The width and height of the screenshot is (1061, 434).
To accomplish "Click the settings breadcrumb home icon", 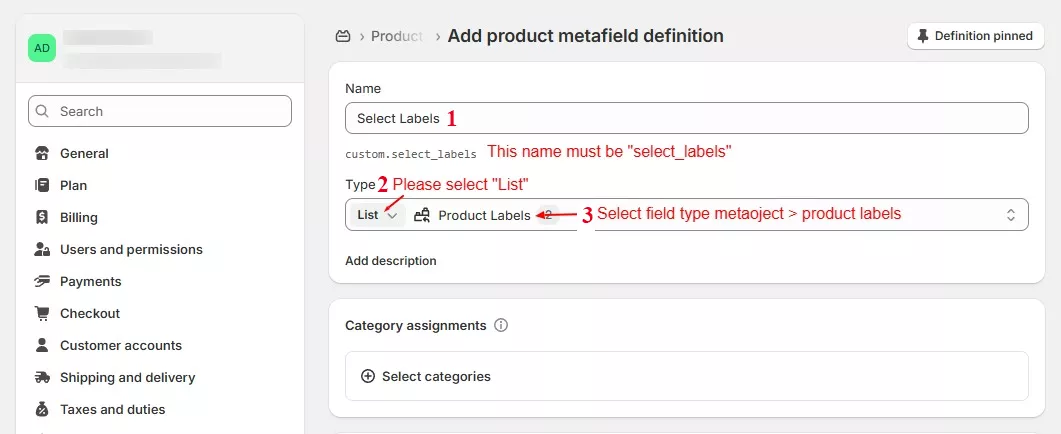I will click(x=343, y=36).
